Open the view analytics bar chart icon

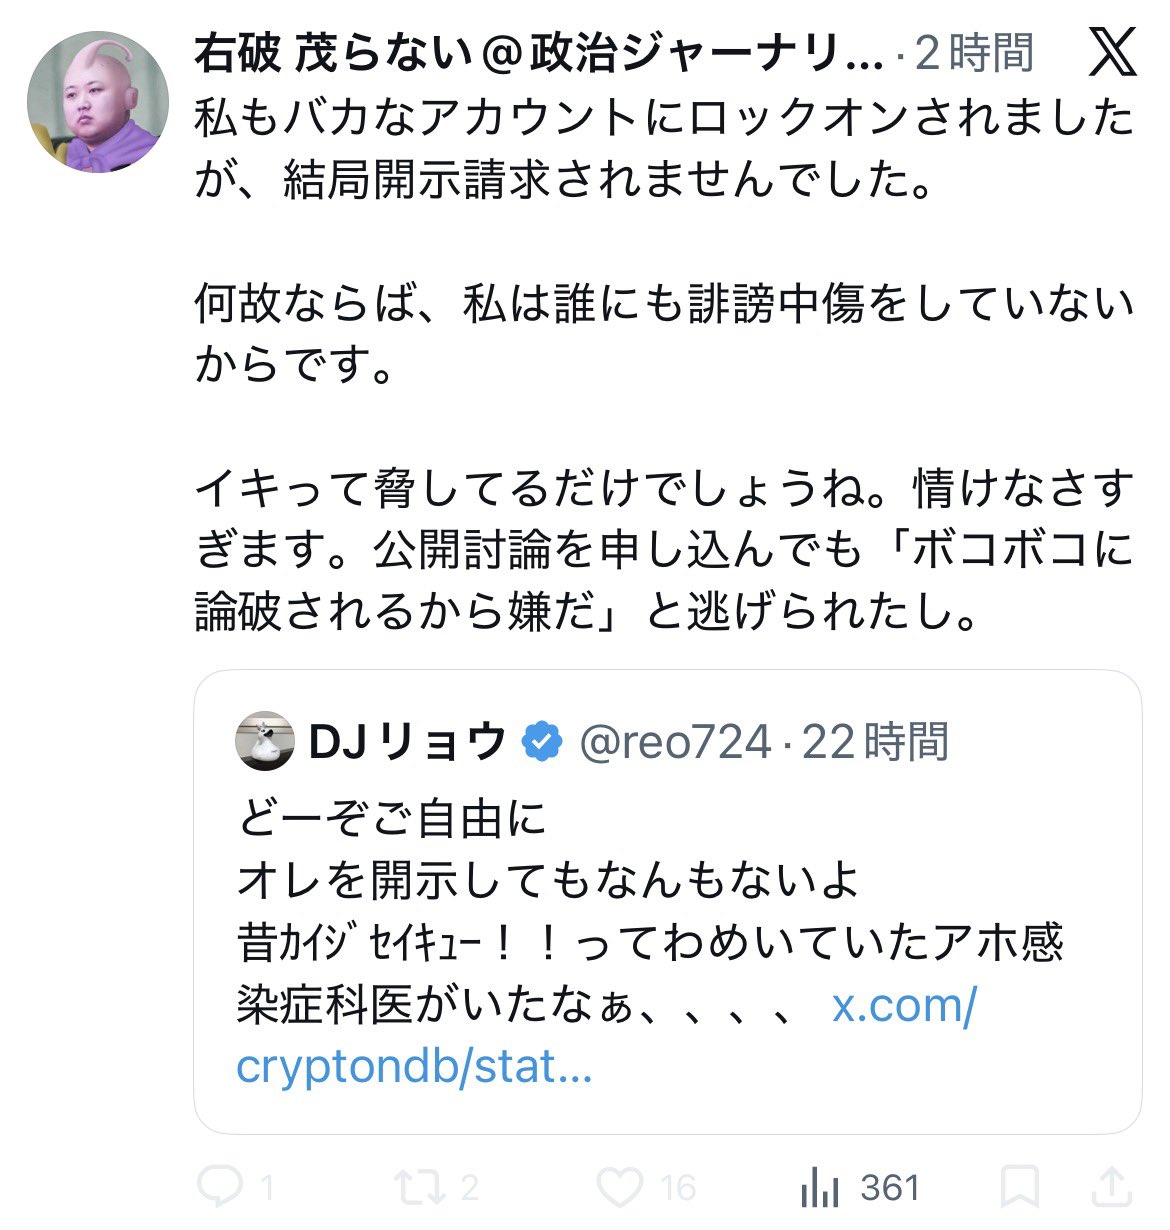click(820, 1187)
